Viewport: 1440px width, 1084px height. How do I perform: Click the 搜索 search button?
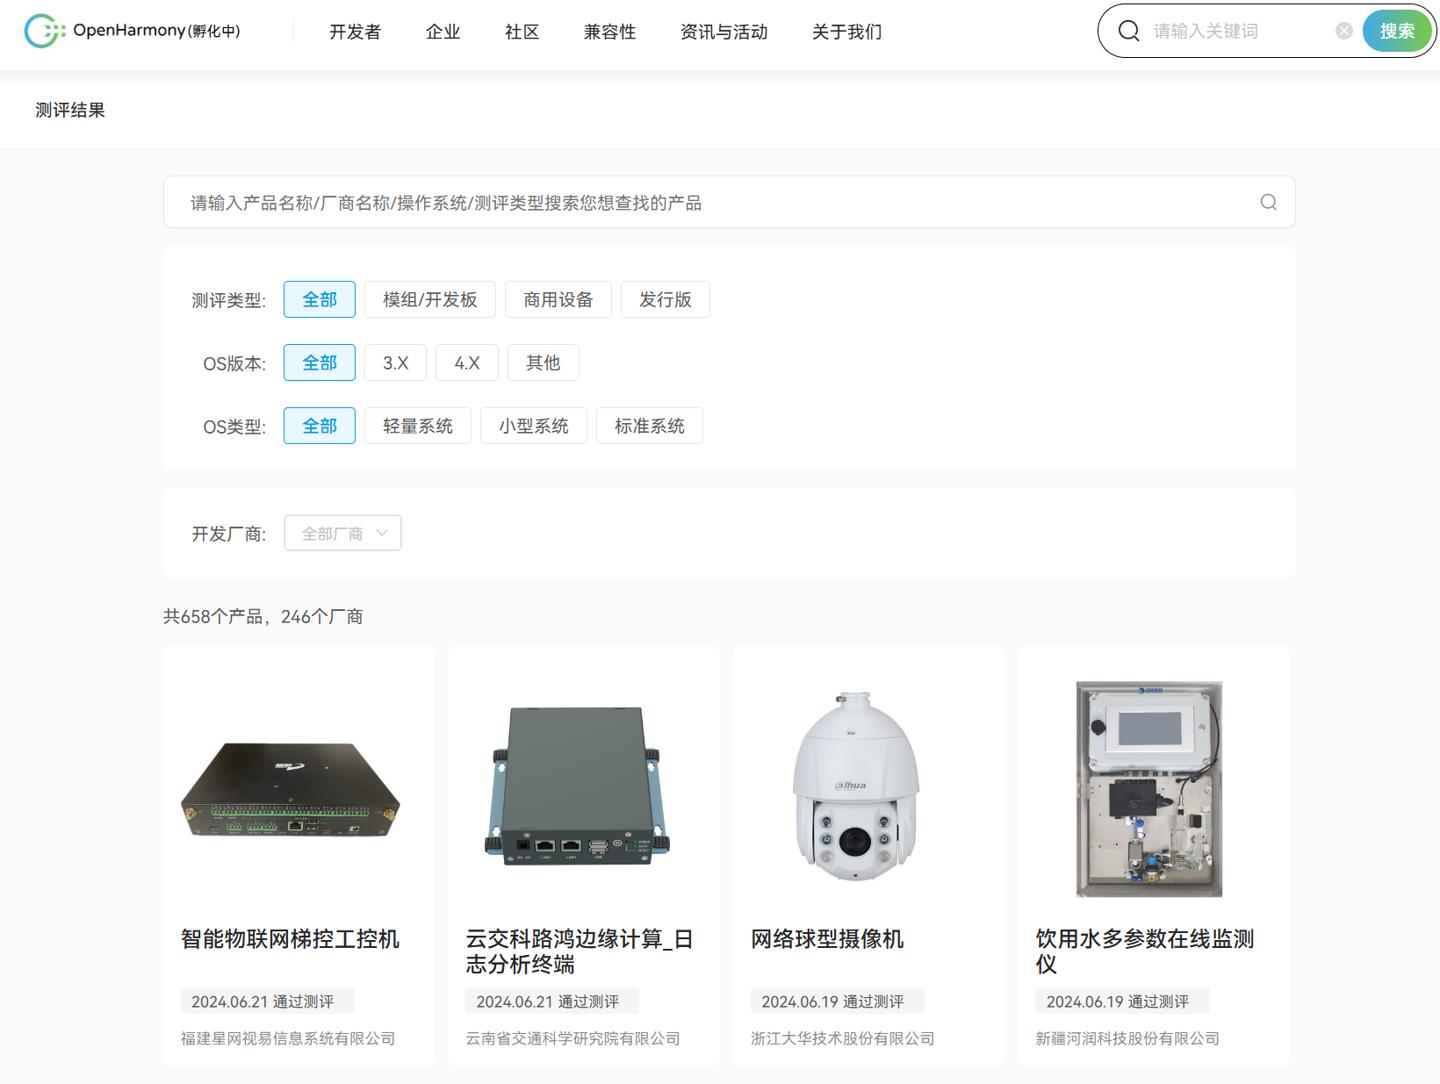[1396, 30]
